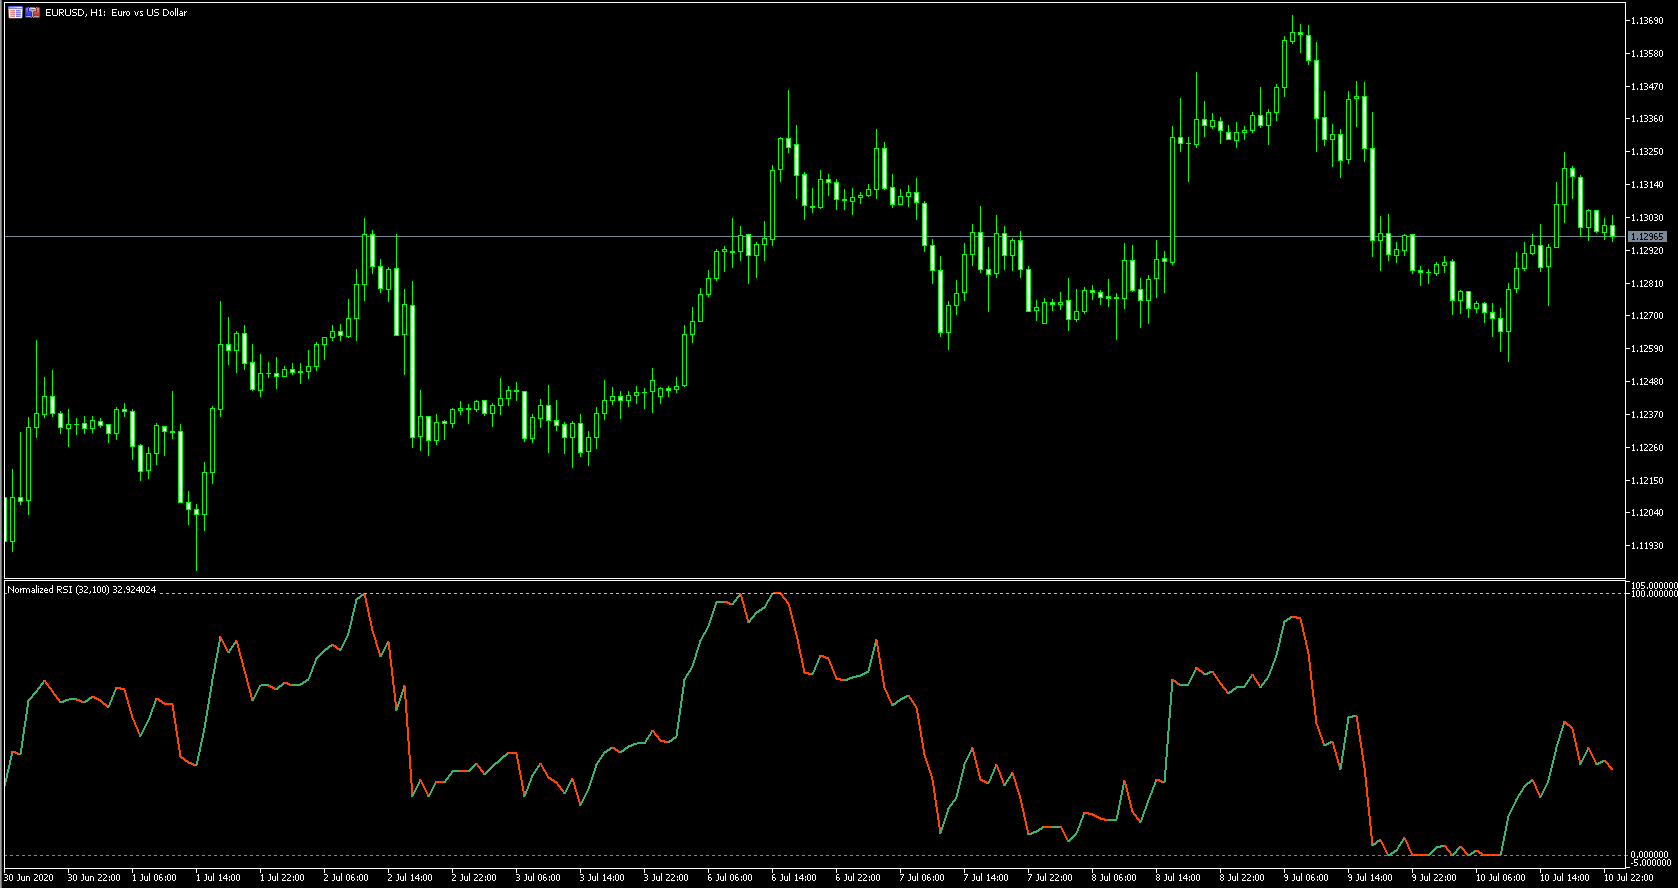Click the 2 Jul 22:00 time label
1678x888 pixels.
[x=474, y=878]
